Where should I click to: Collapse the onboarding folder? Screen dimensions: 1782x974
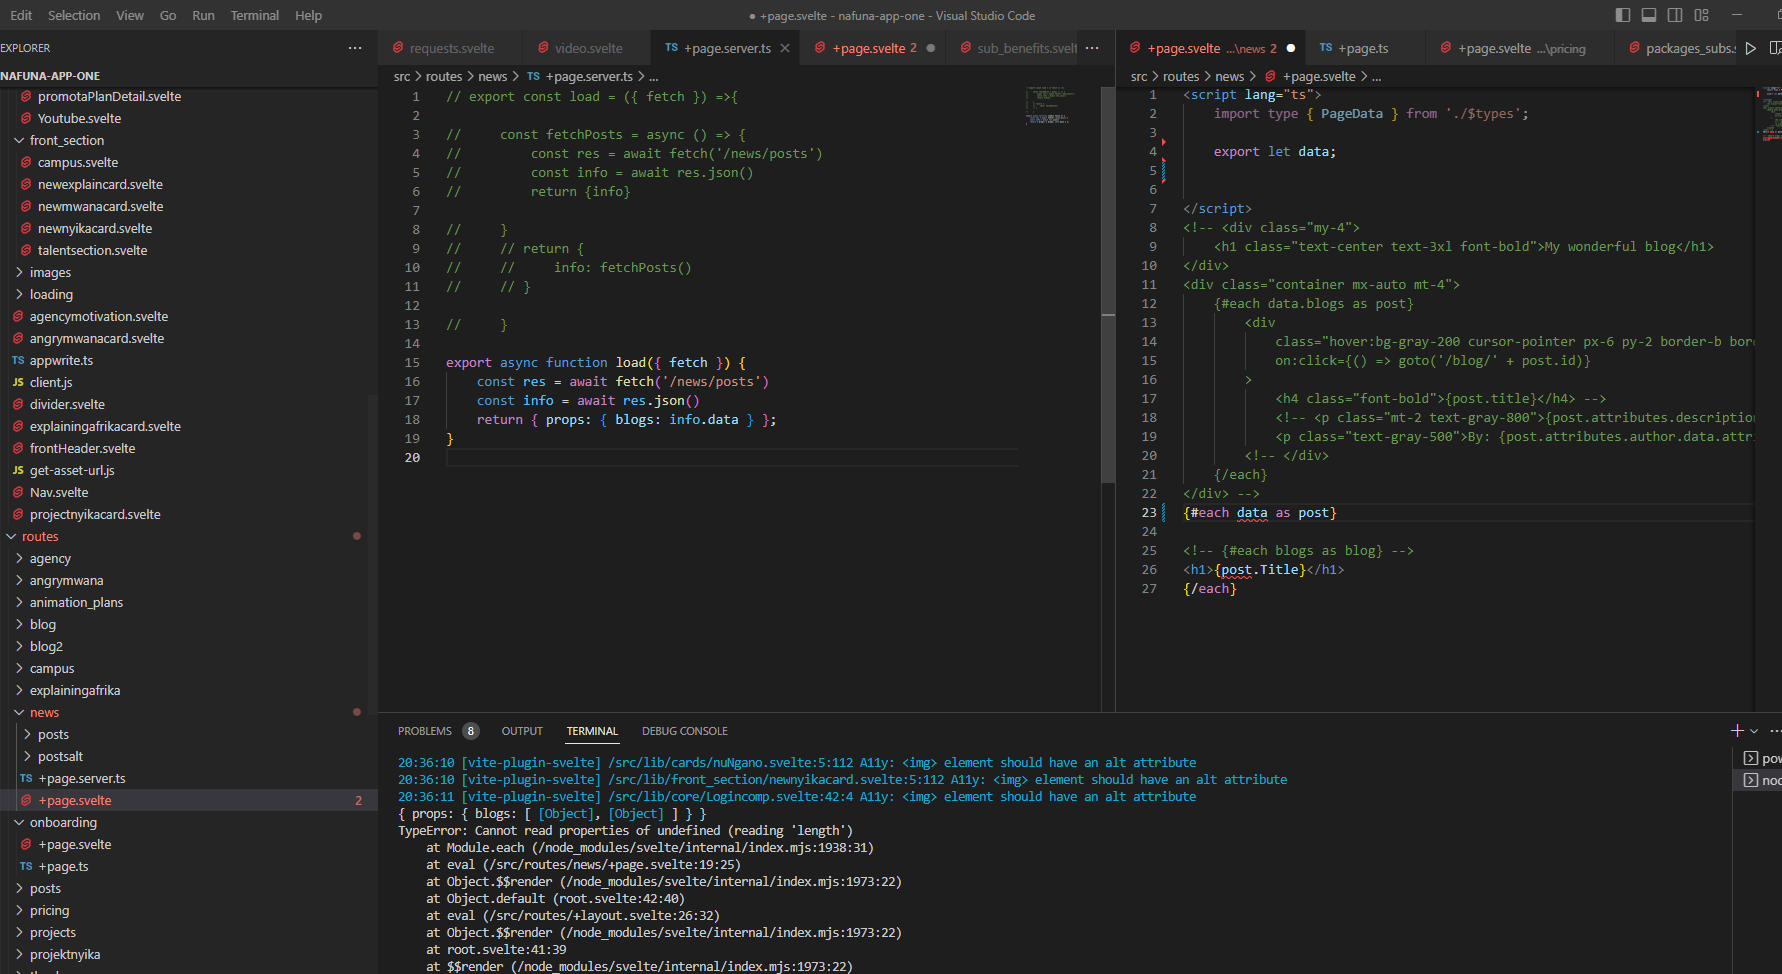pos(63,822)
